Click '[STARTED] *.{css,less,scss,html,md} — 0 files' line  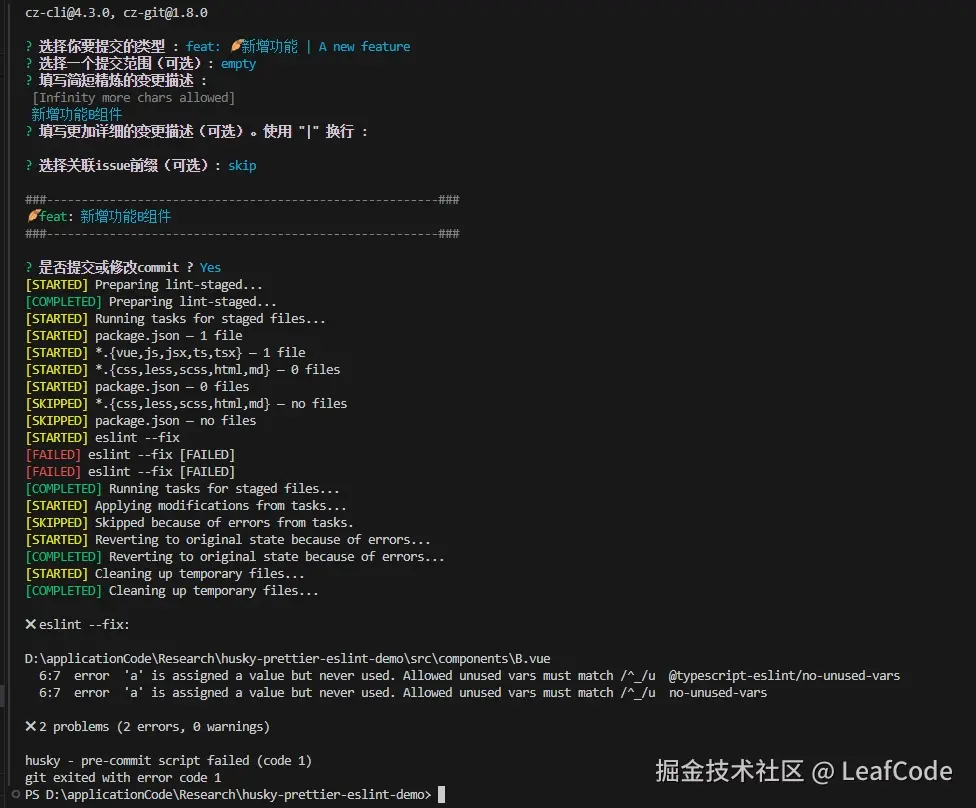182,370
